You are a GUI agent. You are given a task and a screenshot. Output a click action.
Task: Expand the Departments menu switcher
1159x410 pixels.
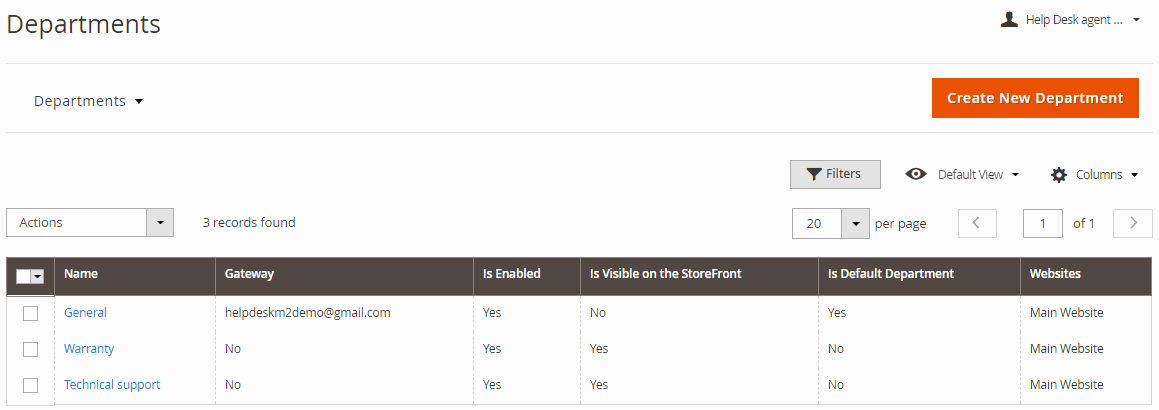click(88, 100)
